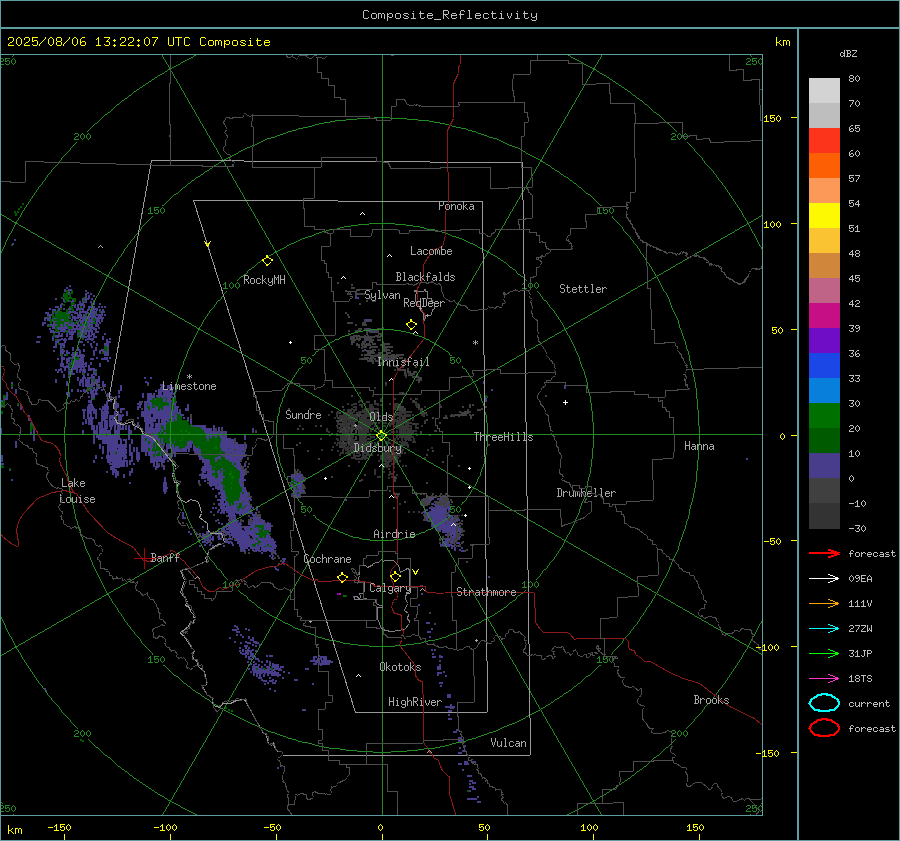
Task: Click white plus marker west of Hanna
Action: (x=565, y=402)
